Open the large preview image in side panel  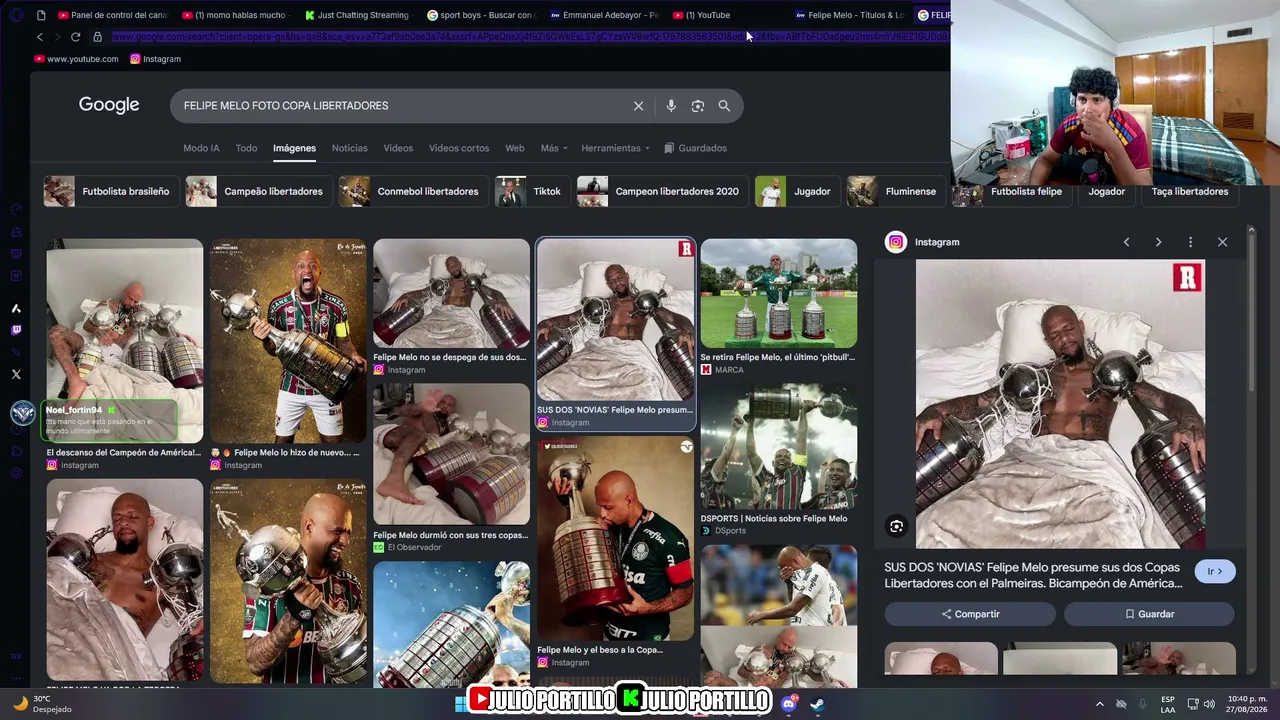coord(1059,404)
